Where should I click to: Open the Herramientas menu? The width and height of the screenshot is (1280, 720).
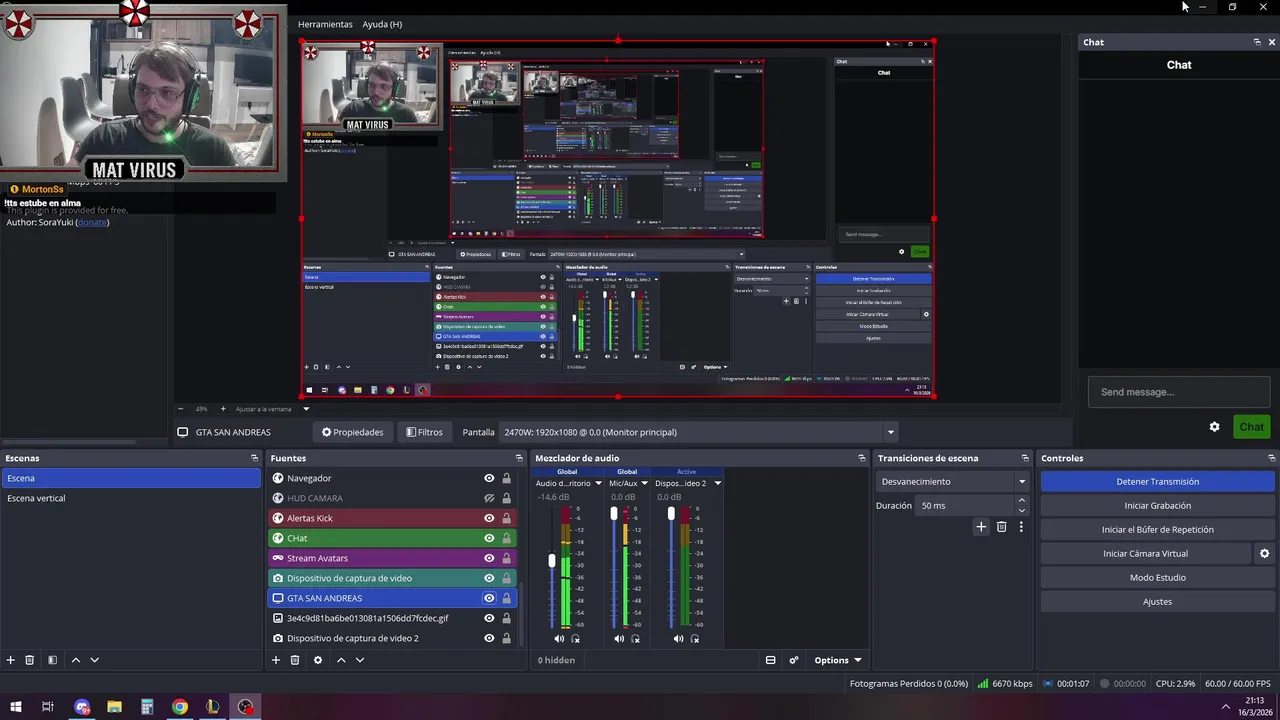pos(325,24)
